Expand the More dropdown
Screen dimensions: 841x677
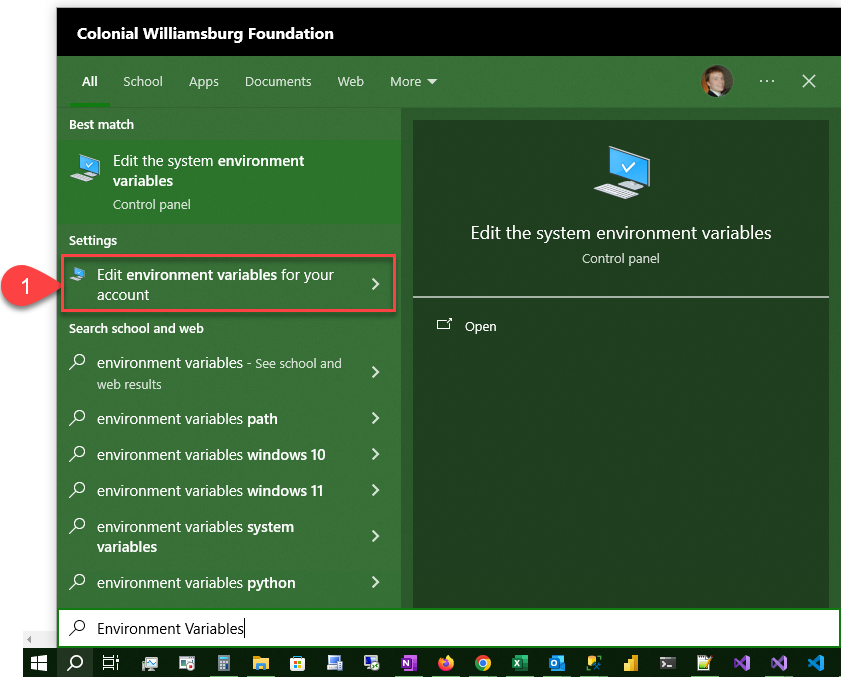pos(414,82)
